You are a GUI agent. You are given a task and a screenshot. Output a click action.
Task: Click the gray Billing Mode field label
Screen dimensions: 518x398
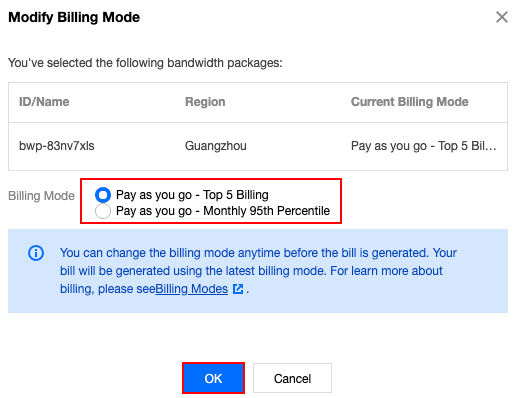click(41, 196)
